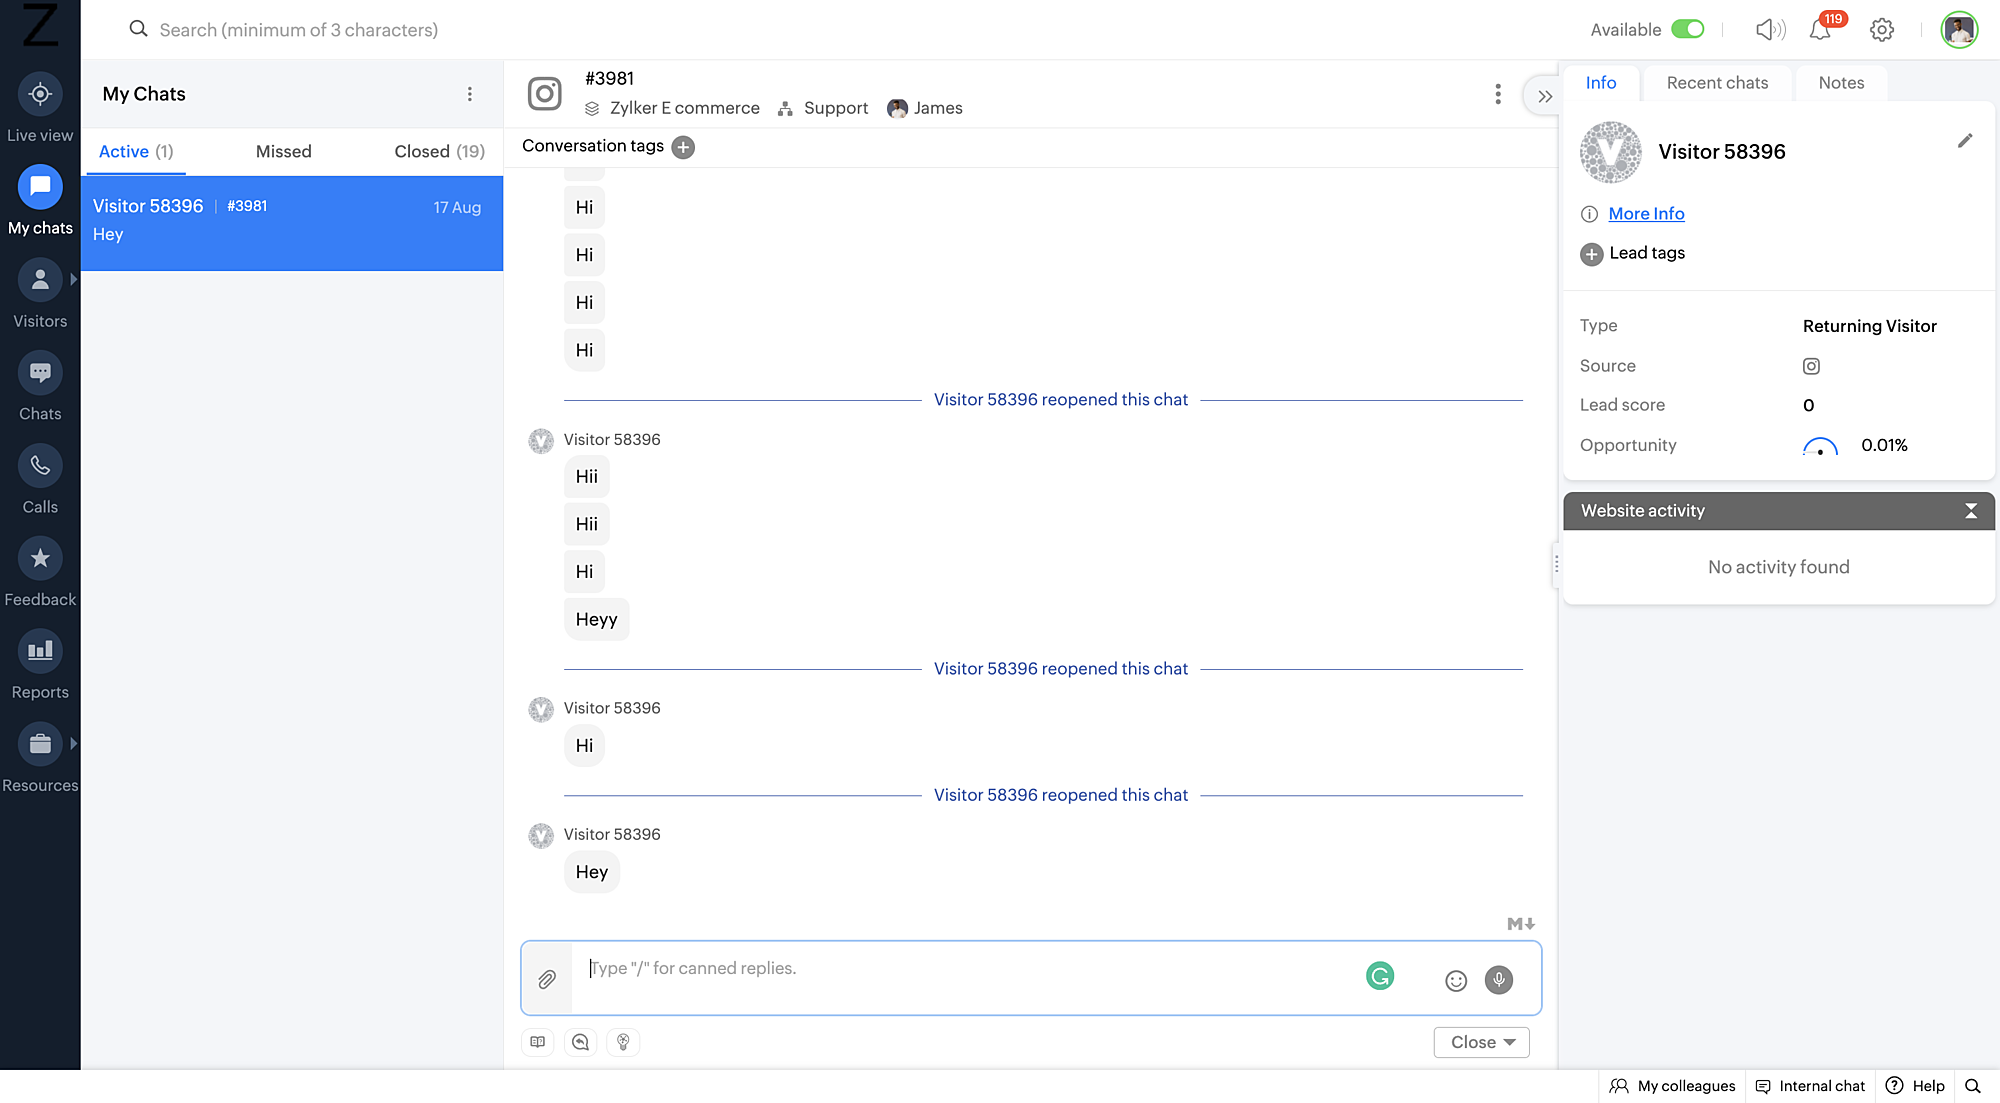
Task: Collapse the right info panel chevron
Action: [x=1544, y=97]
